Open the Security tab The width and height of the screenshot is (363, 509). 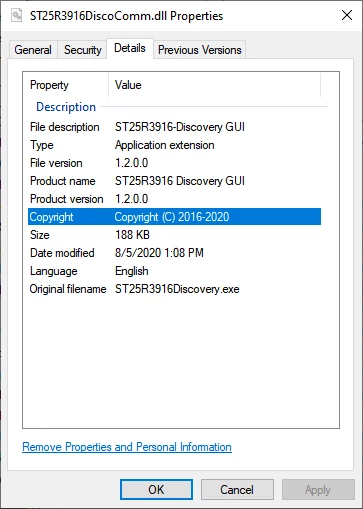coord(82,50)
